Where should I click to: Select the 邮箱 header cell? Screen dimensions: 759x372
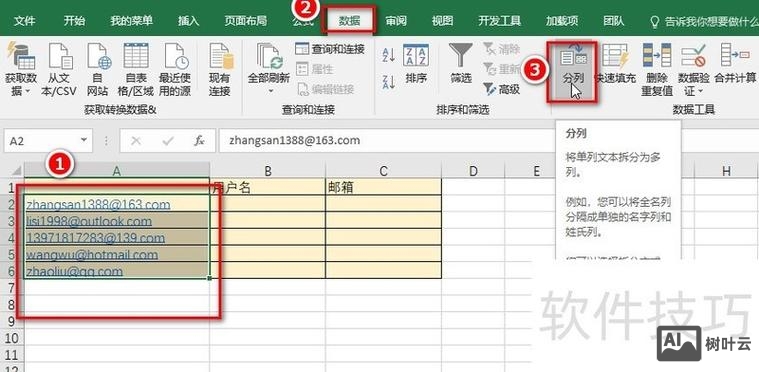383,187
